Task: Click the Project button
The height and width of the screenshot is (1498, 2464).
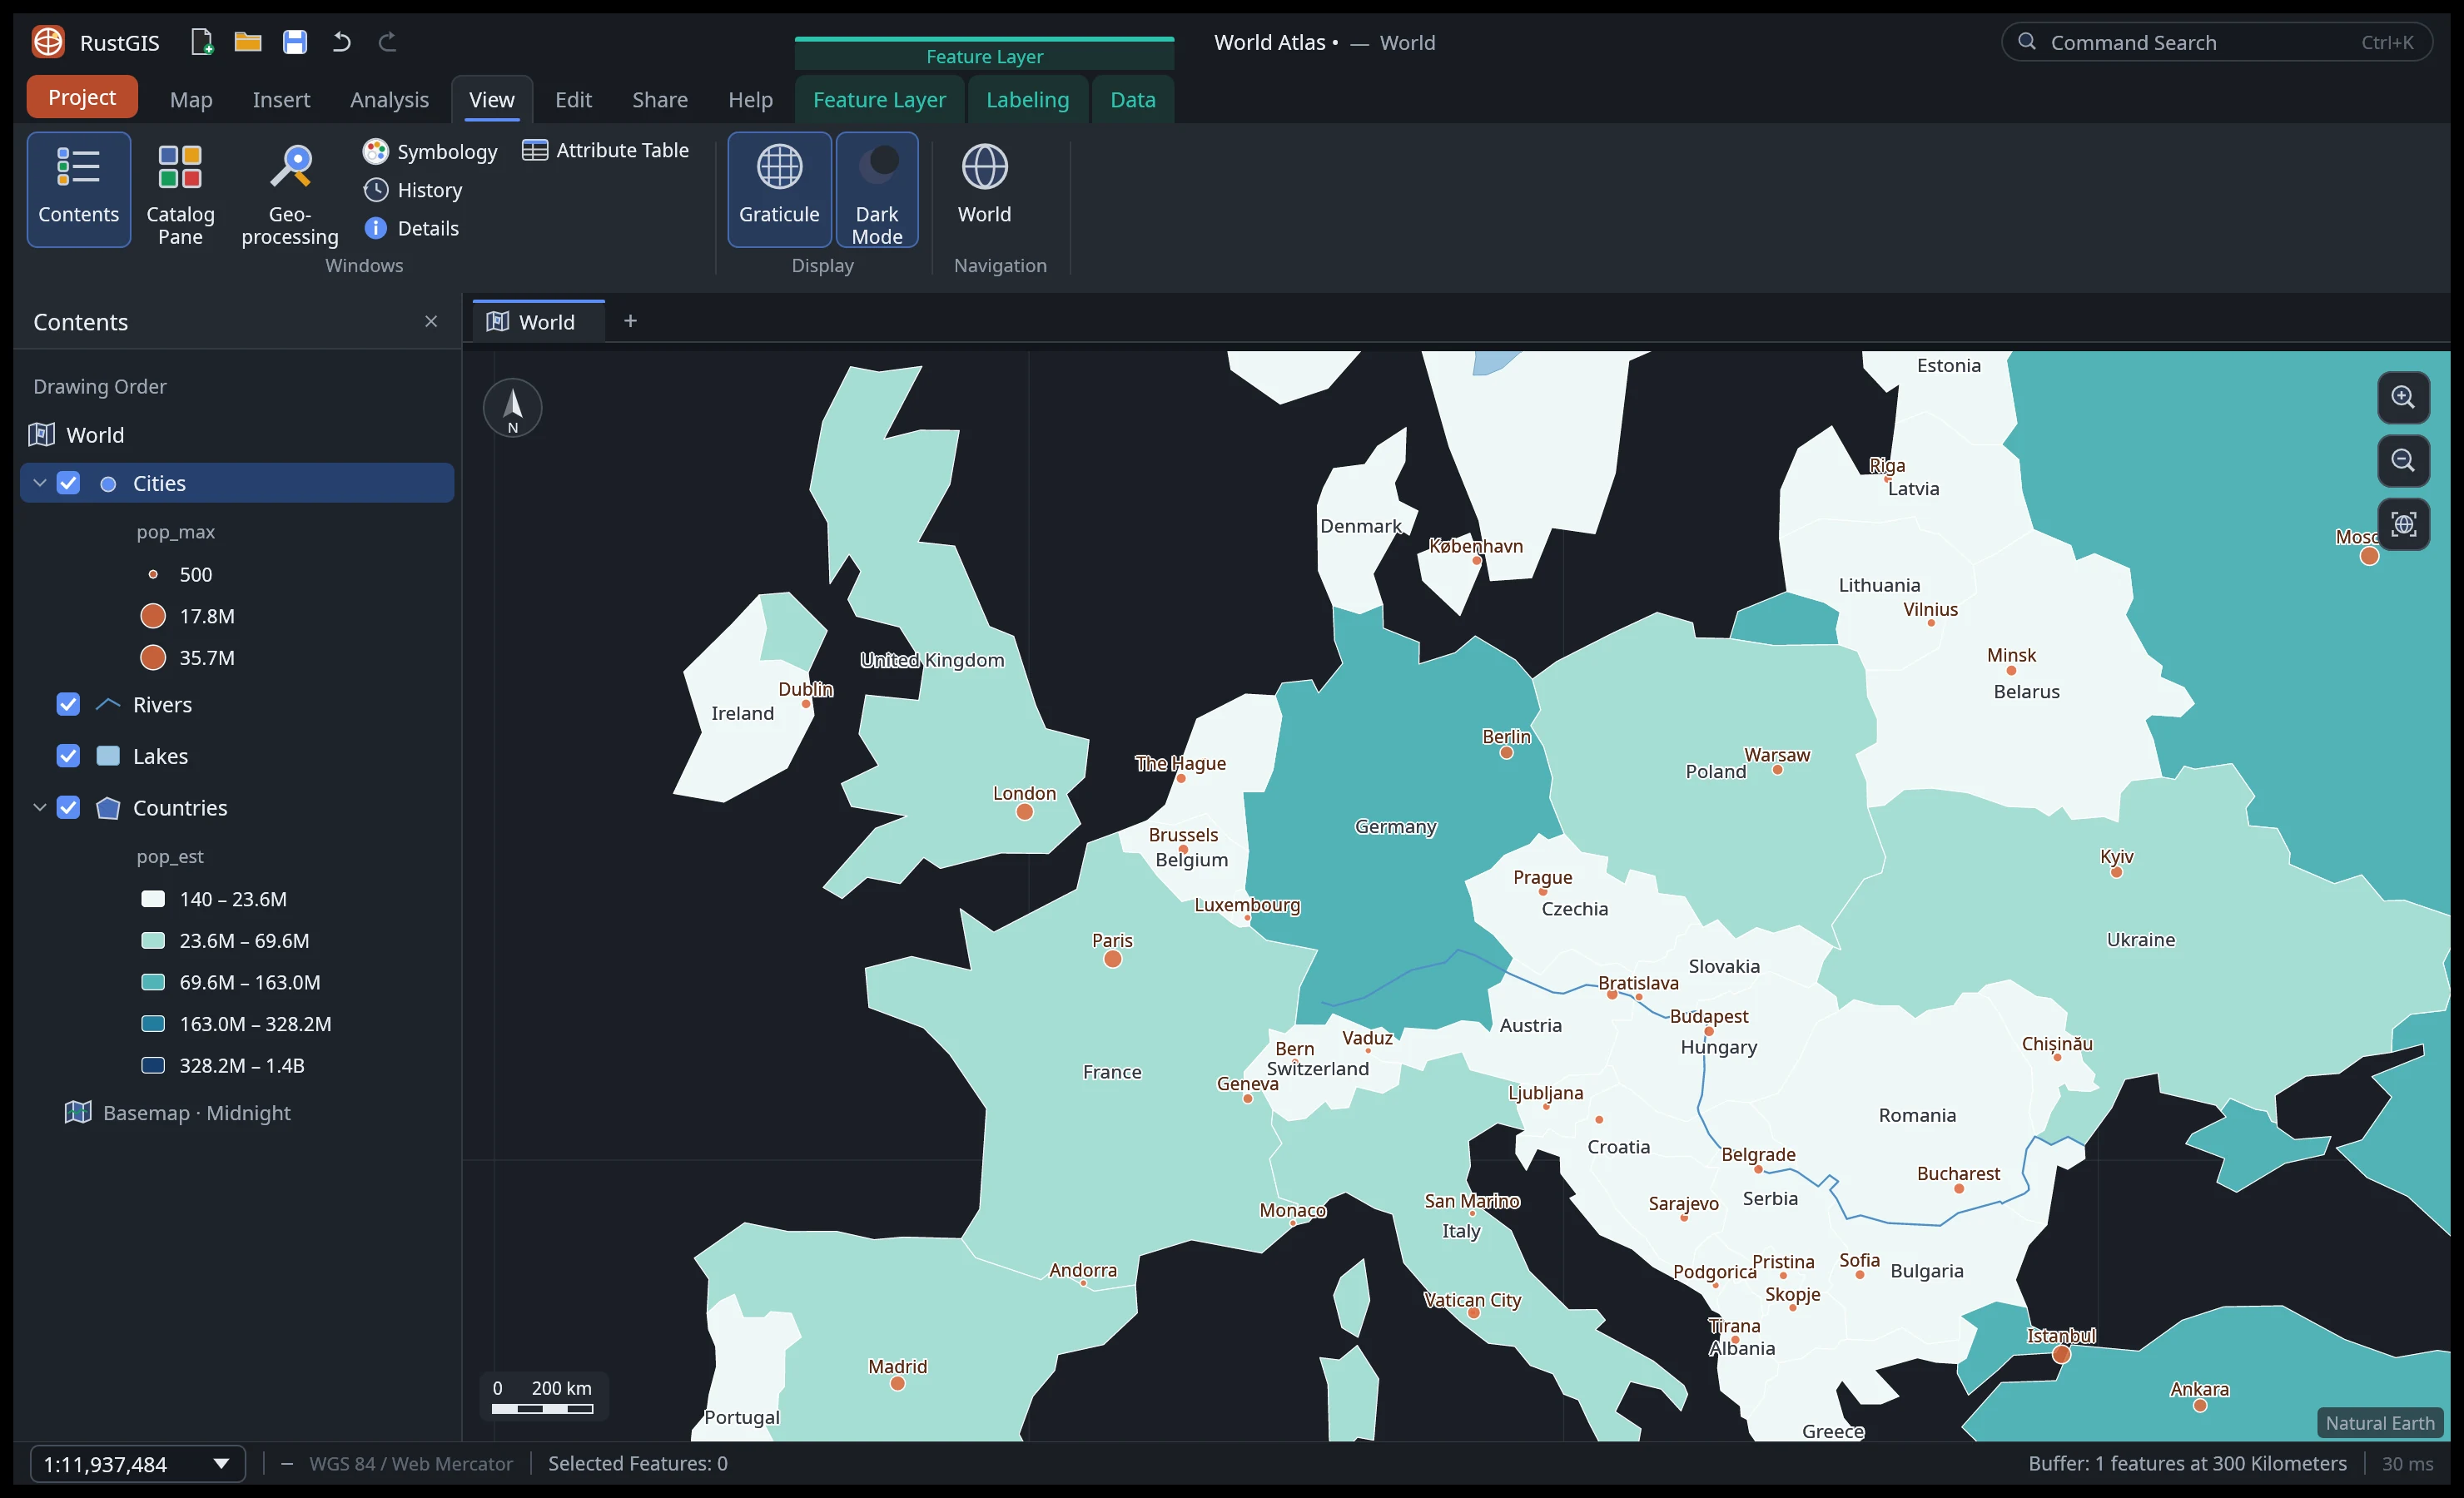Action: point(82,97)
